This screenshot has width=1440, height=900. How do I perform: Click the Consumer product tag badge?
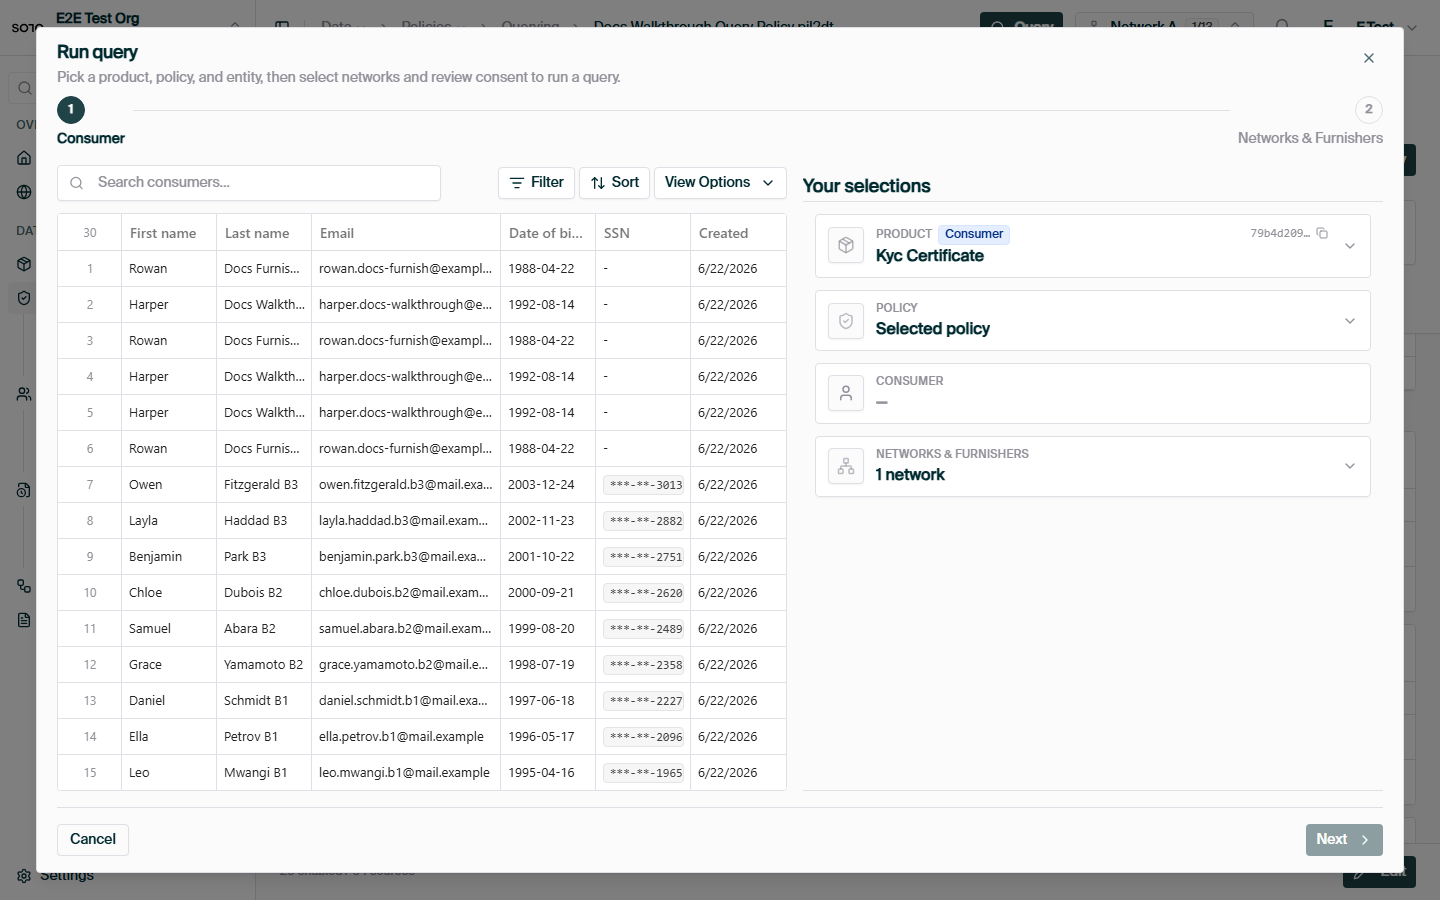pos(974,234)
